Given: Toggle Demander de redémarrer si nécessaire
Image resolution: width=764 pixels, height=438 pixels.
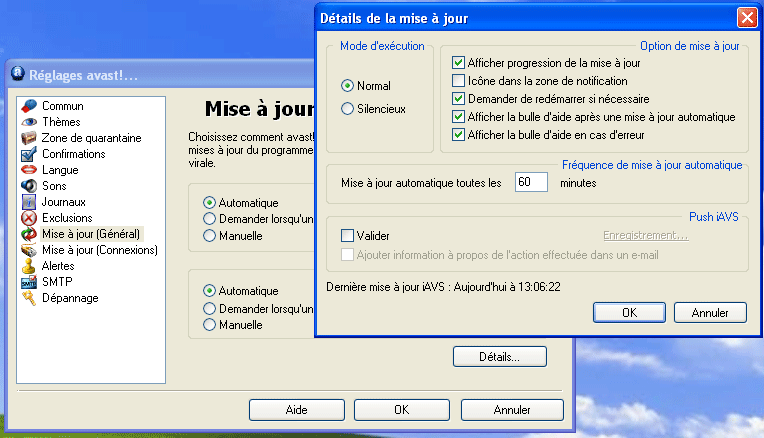Looking at the screenshot, I should tap(458, 98).
